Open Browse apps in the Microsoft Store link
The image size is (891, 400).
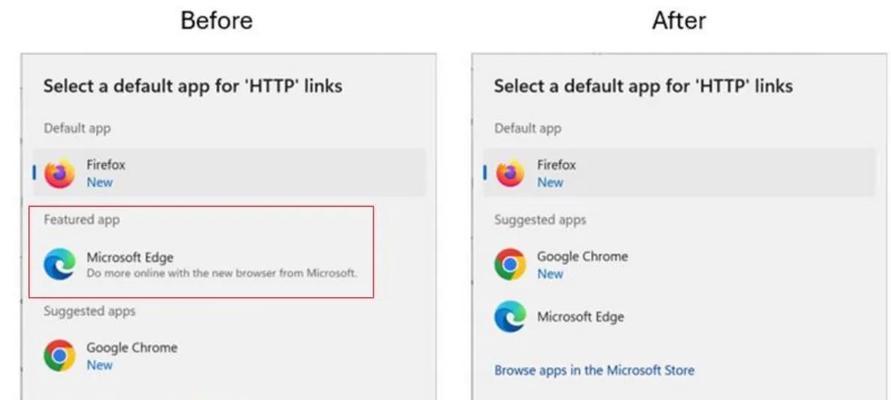(594, 370)
